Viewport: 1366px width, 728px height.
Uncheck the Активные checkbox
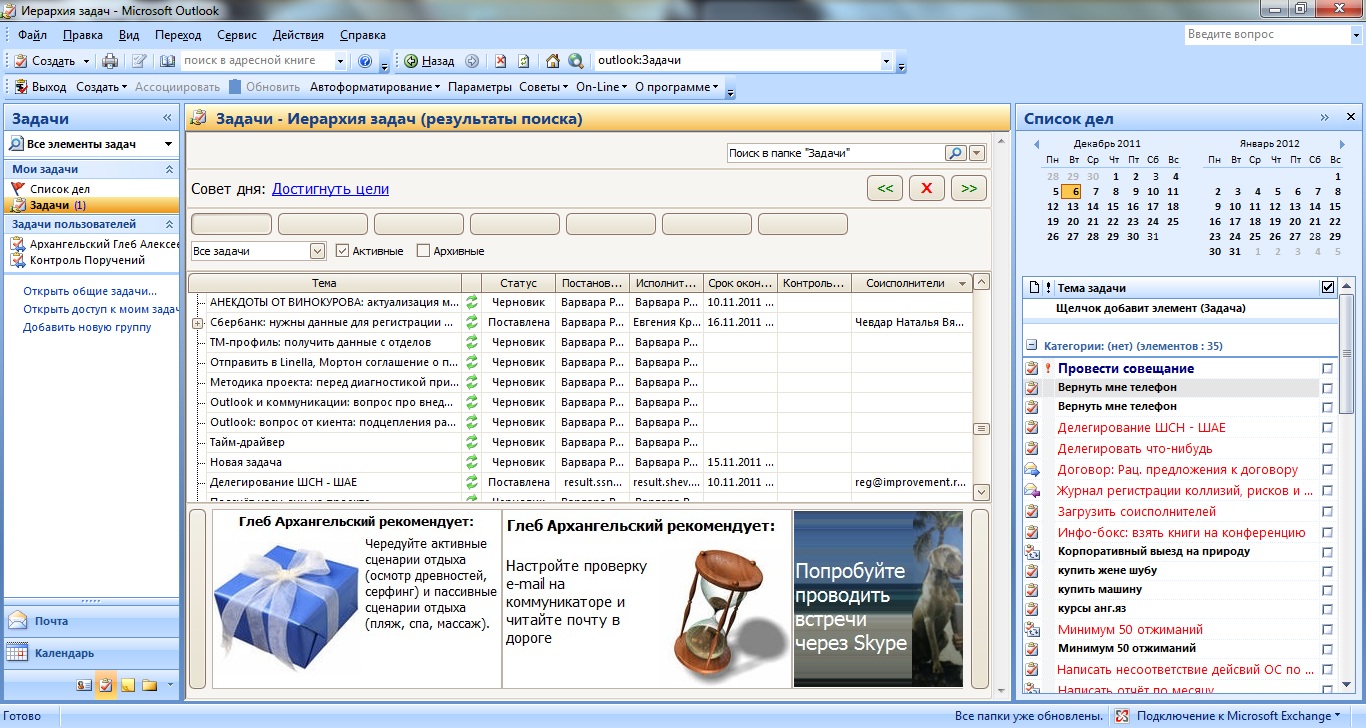(343, 251)
